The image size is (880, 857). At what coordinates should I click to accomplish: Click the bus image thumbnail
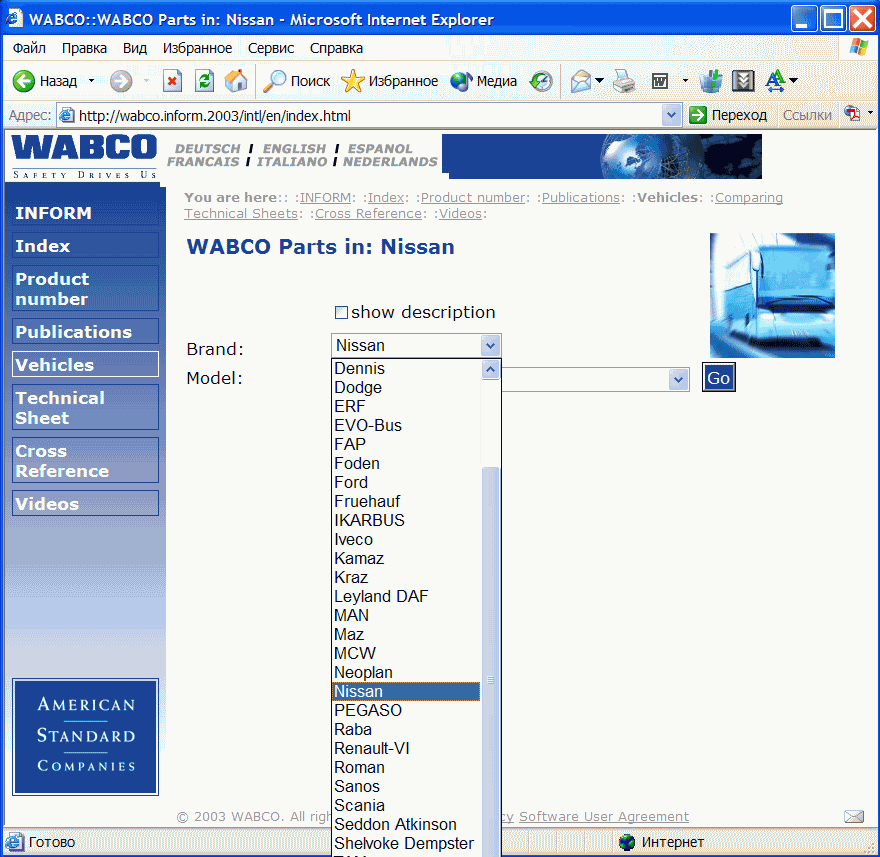(772, 295)
